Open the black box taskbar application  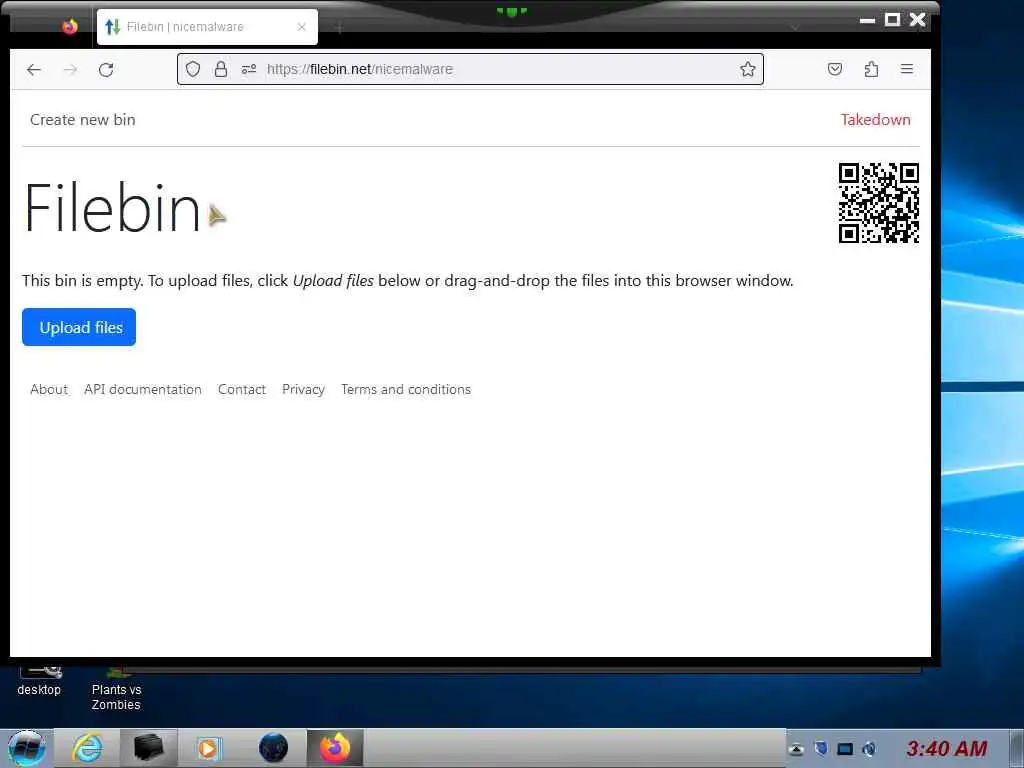(x=148, y=748)
